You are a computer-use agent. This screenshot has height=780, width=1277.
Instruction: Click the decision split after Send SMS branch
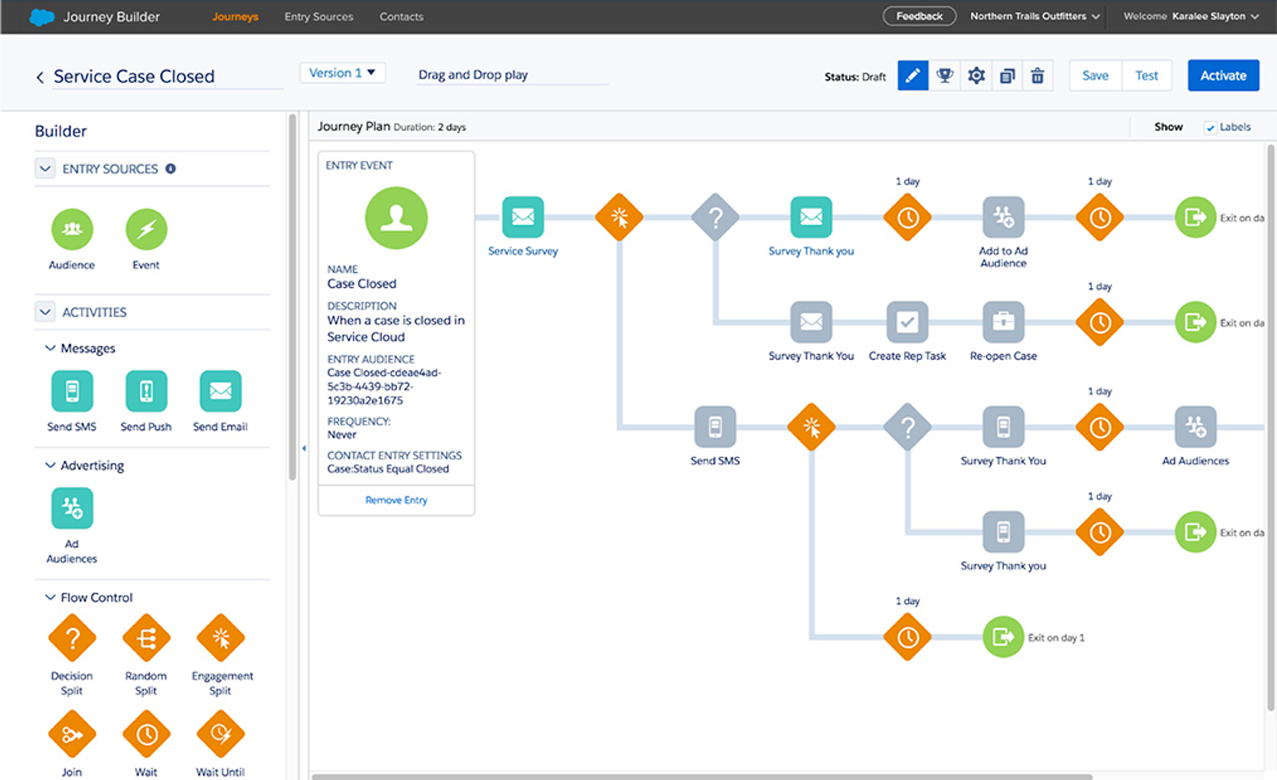click(907, 427)
